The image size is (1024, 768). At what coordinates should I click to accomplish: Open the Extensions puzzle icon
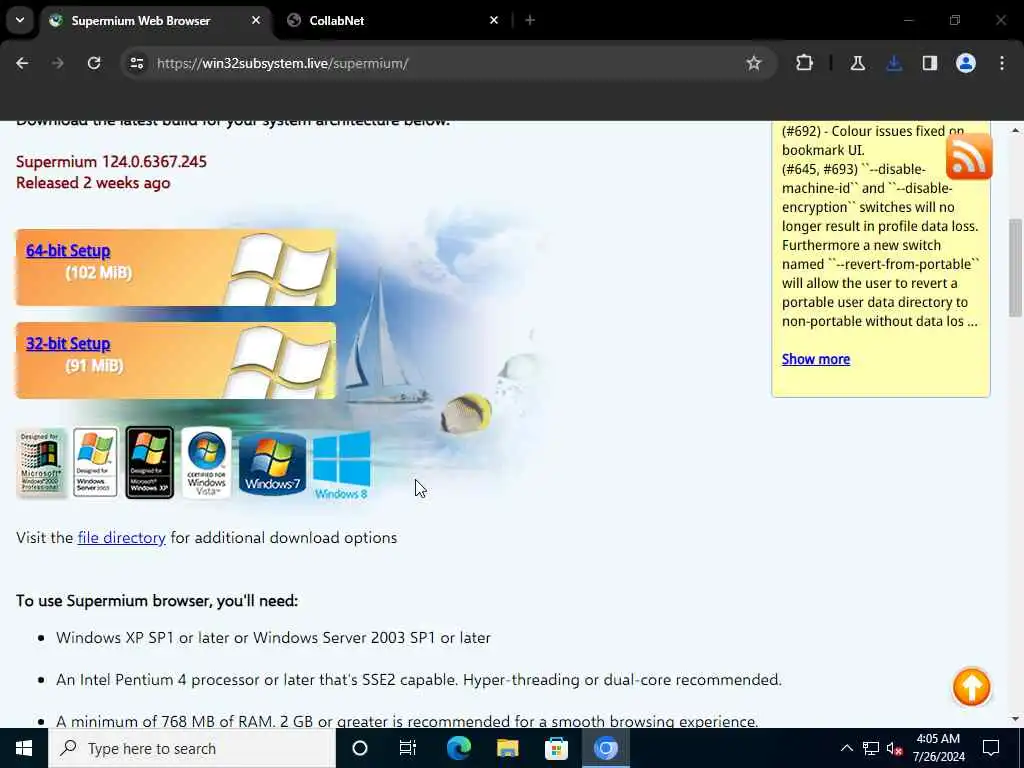pyautogui.click(x=805, y=63)
